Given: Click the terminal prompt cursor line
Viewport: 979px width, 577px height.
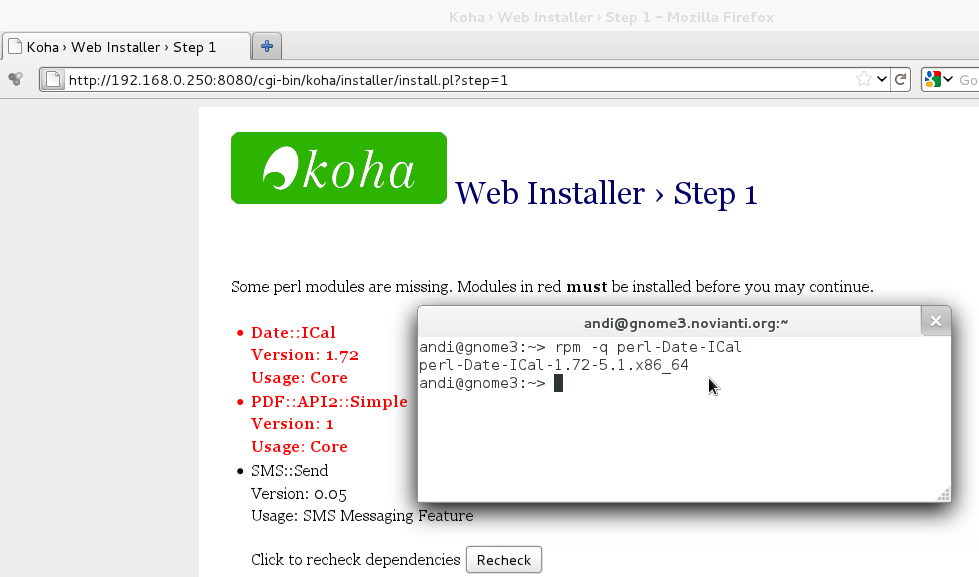Looking at the screenshot, I should click(x=491, y=383).
